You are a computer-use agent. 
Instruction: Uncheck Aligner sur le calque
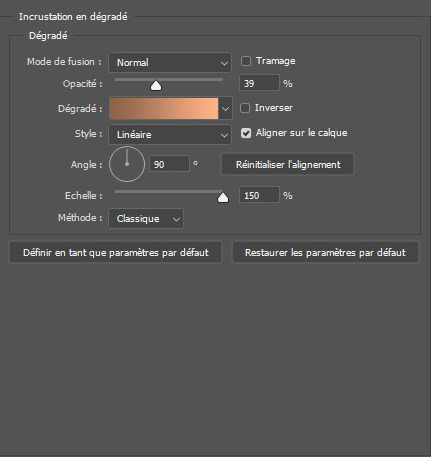pos(246,133)
